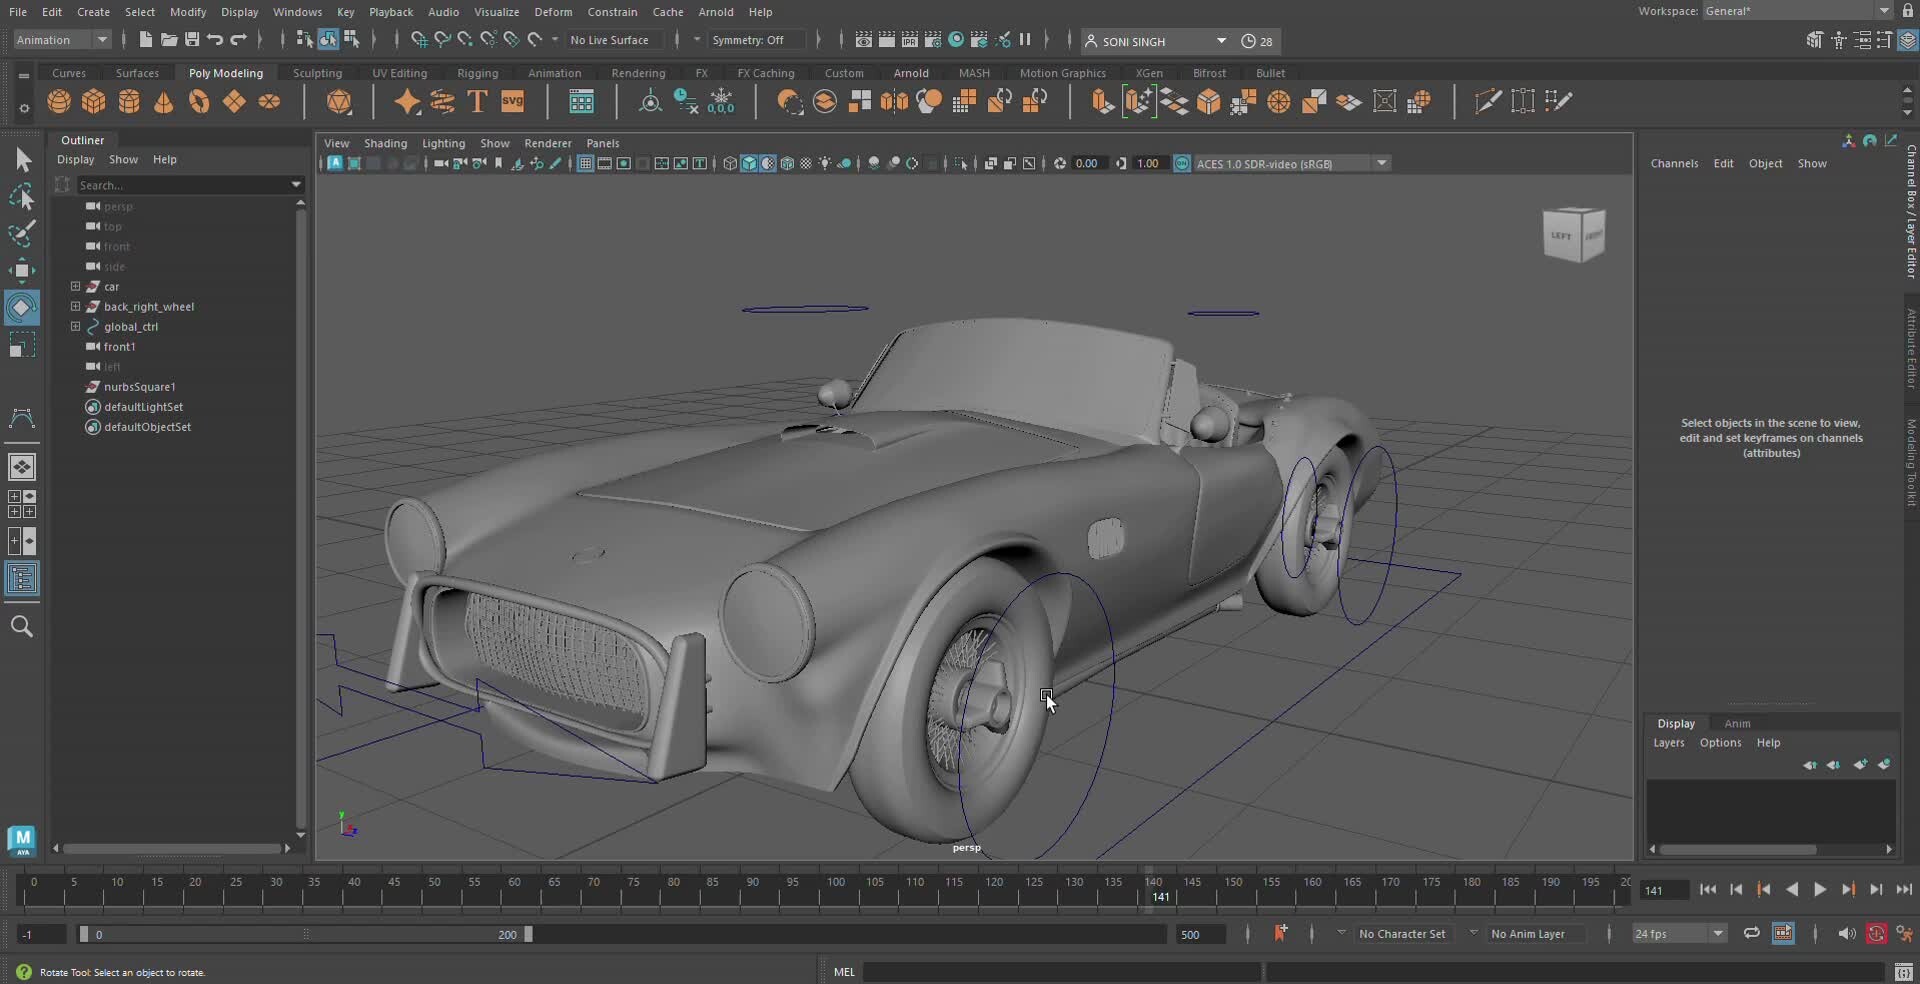The image size is (1920, 984).
Task: Click the Outliner search field
Action: (x=185, y=185)
